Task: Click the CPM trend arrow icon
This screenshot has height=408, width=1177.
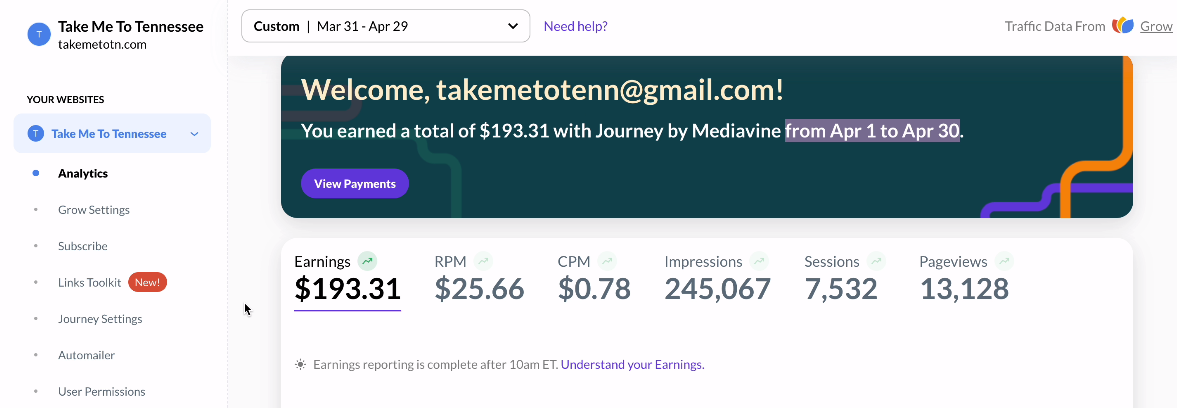Action: click(x=607, y=261)
